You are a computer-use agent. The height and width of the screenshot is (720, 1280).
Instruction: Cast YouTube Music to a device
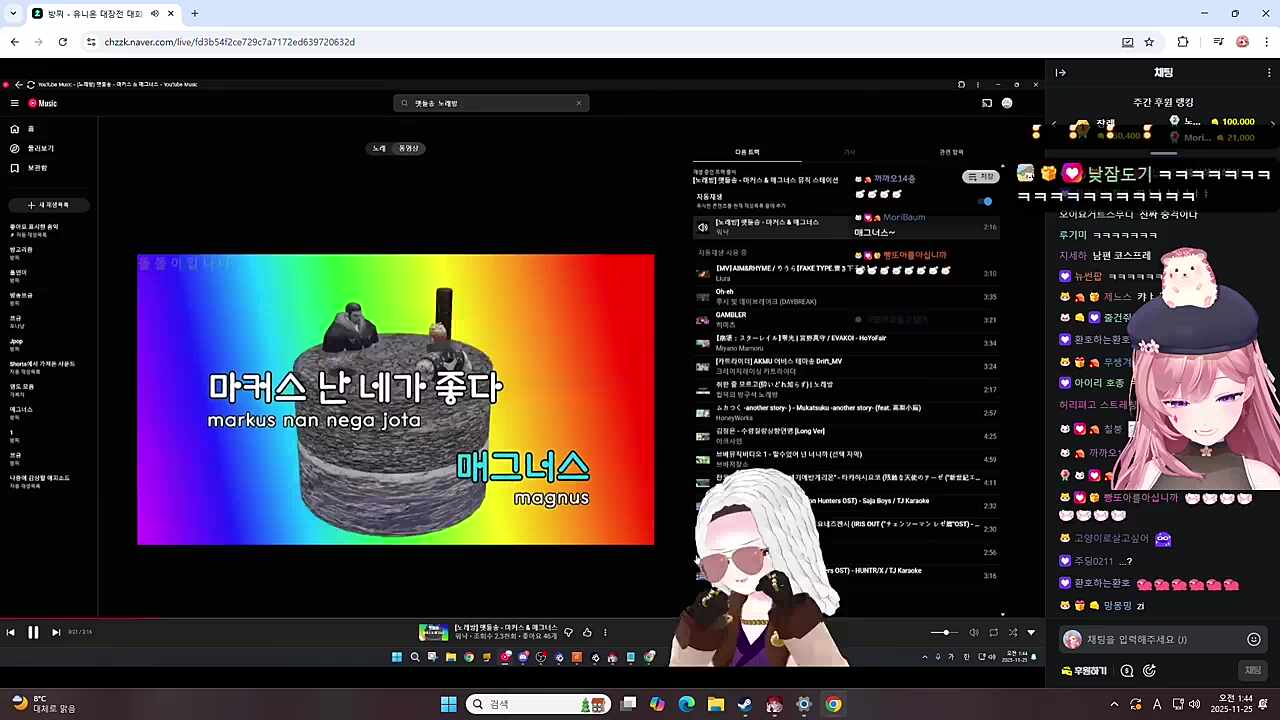pos(987,103)
